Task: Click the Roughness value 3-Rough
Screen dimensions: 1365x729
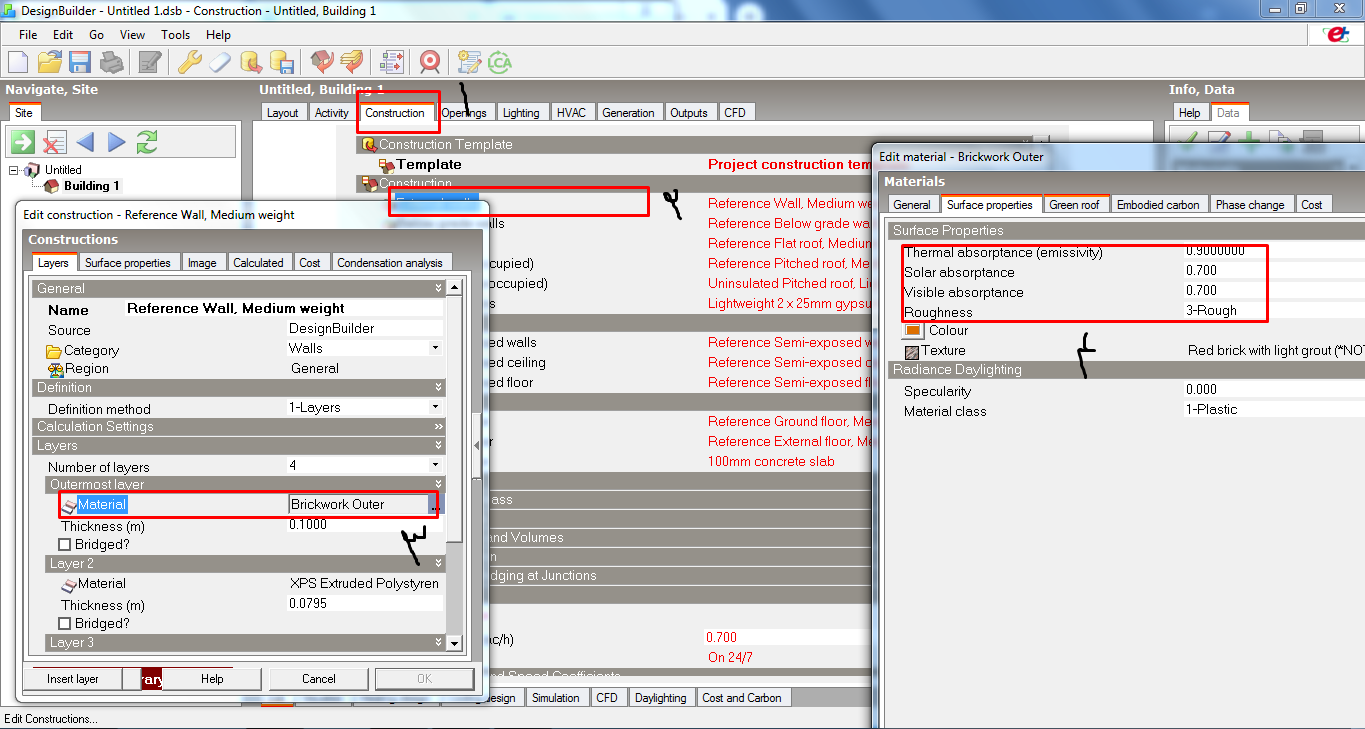Action: 1212,311
